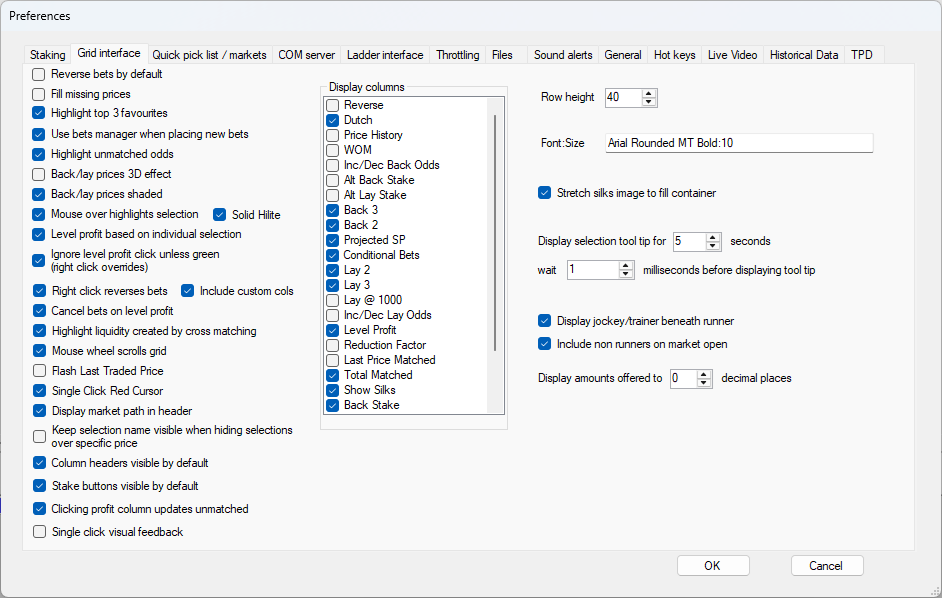The width and height of the screenshot is (942, 598).
Task: Uncheck Highlight top 3 favourites
Action: pos(38,113)
